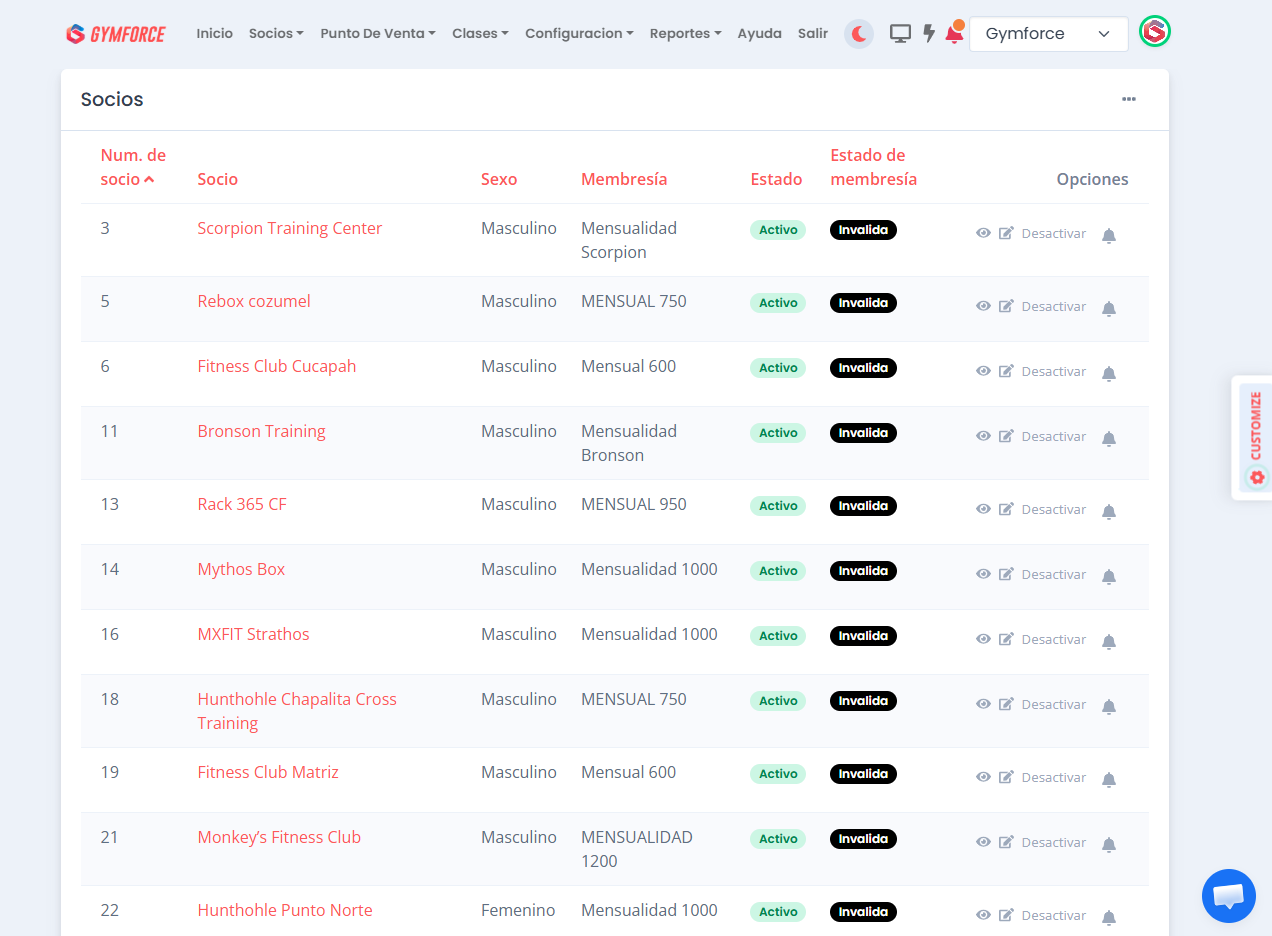Open Bronson Training member link
The height and width of the screenshot is (936, 1272).
point(261,431)
